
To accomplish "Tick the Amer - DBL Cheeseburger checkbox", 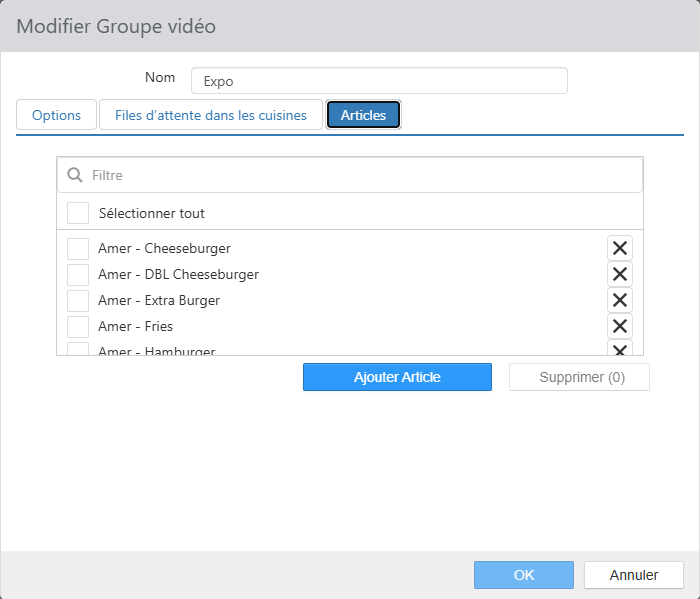I will (78, 275).
